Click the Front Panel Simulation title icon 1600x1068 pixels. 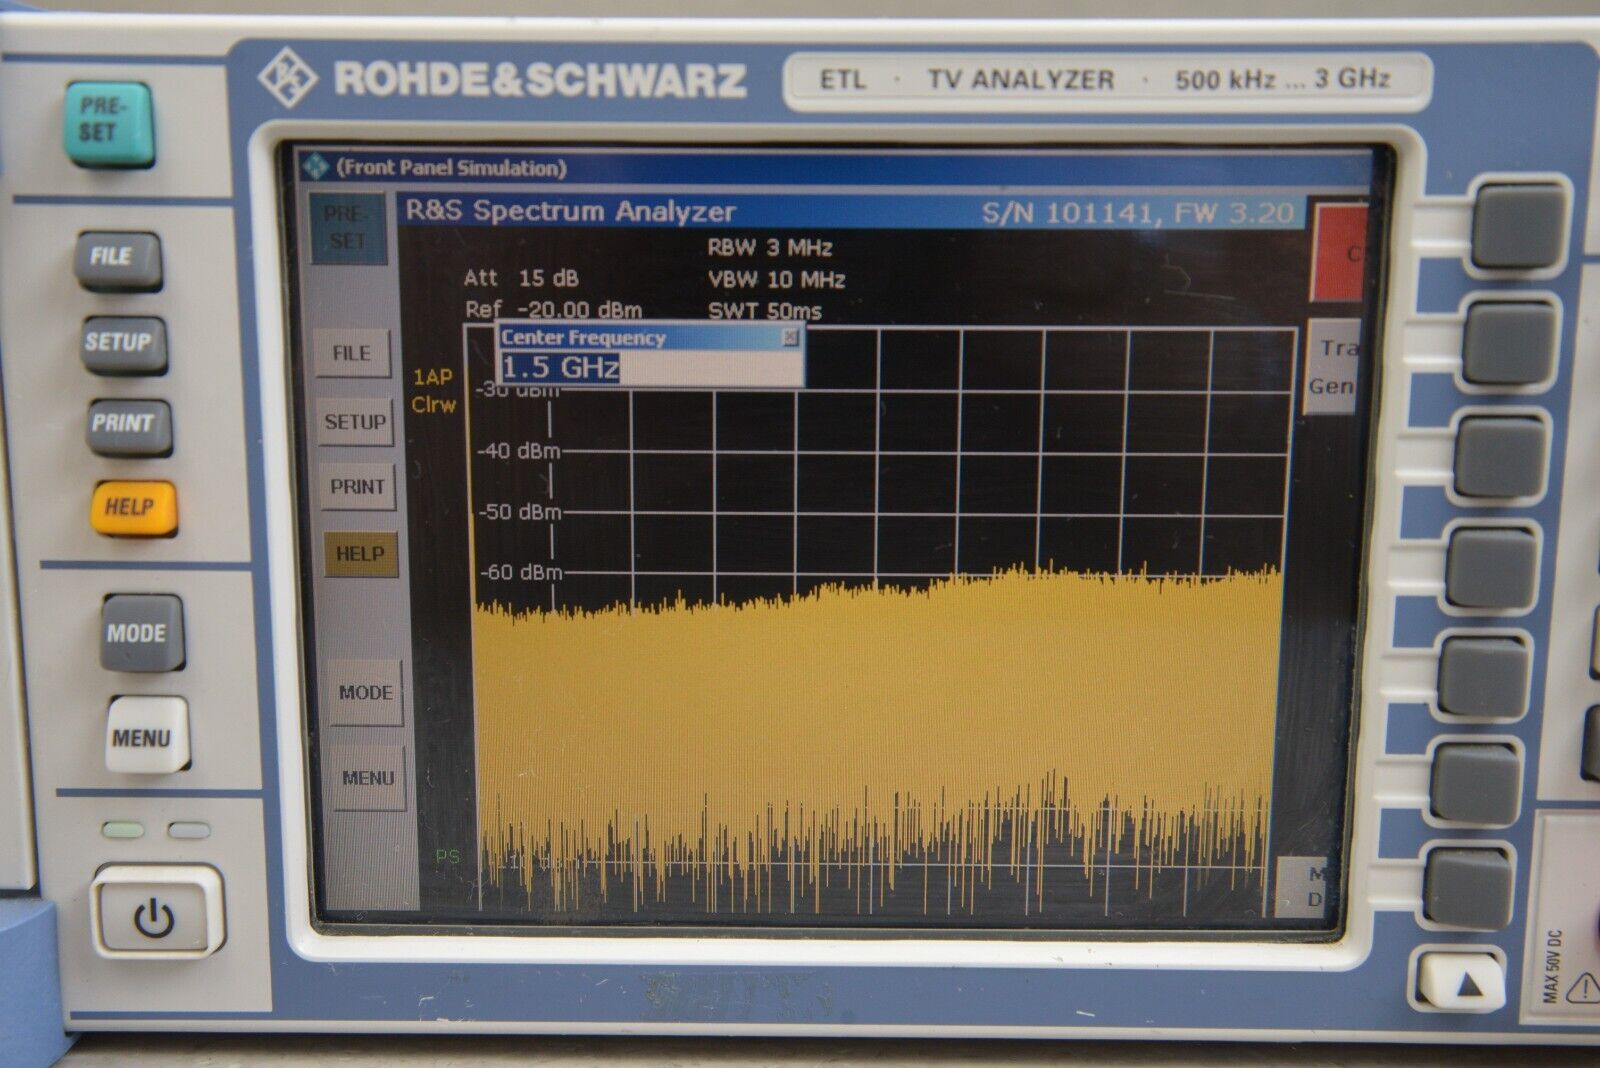point(316,166)
